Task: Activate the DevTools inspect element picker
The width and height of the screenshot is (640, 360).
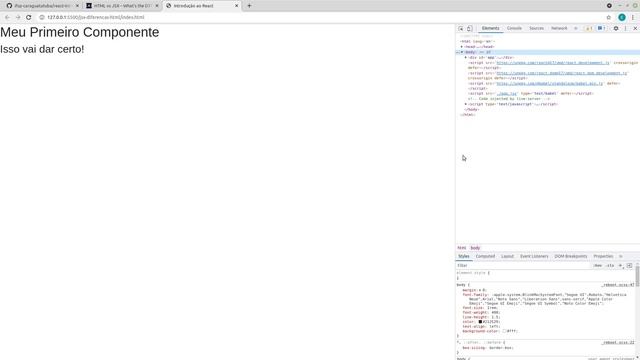Action: [x=460, y=29]
